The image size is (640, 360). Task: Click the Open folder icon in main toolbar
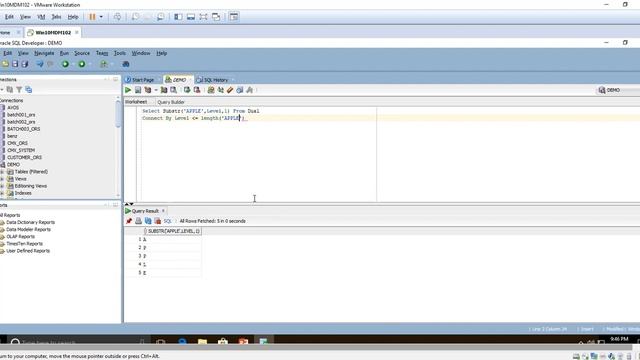coord(5,64)
